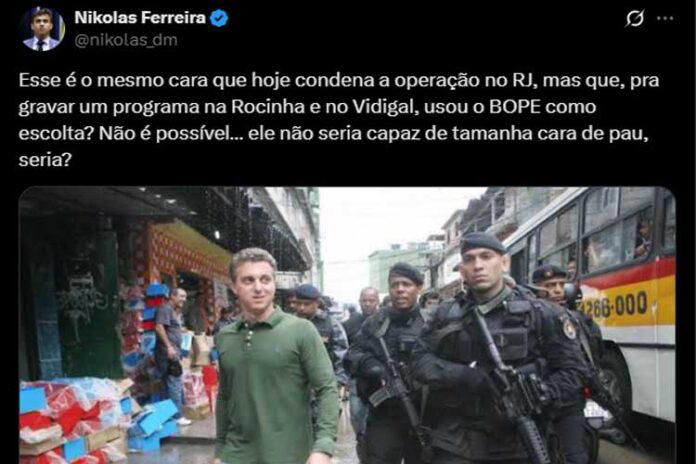The width and height of the screenshot is (696, 464).
Task: Open Nikolas Ferreira's profile avatar
Action: 43,30
